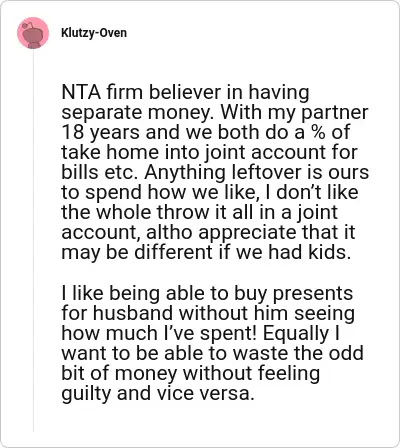Viewport: 400px width, 448px height.
Task: Click the line 'how much I've spent! Equally I'
Action: (x=200, y=333)
